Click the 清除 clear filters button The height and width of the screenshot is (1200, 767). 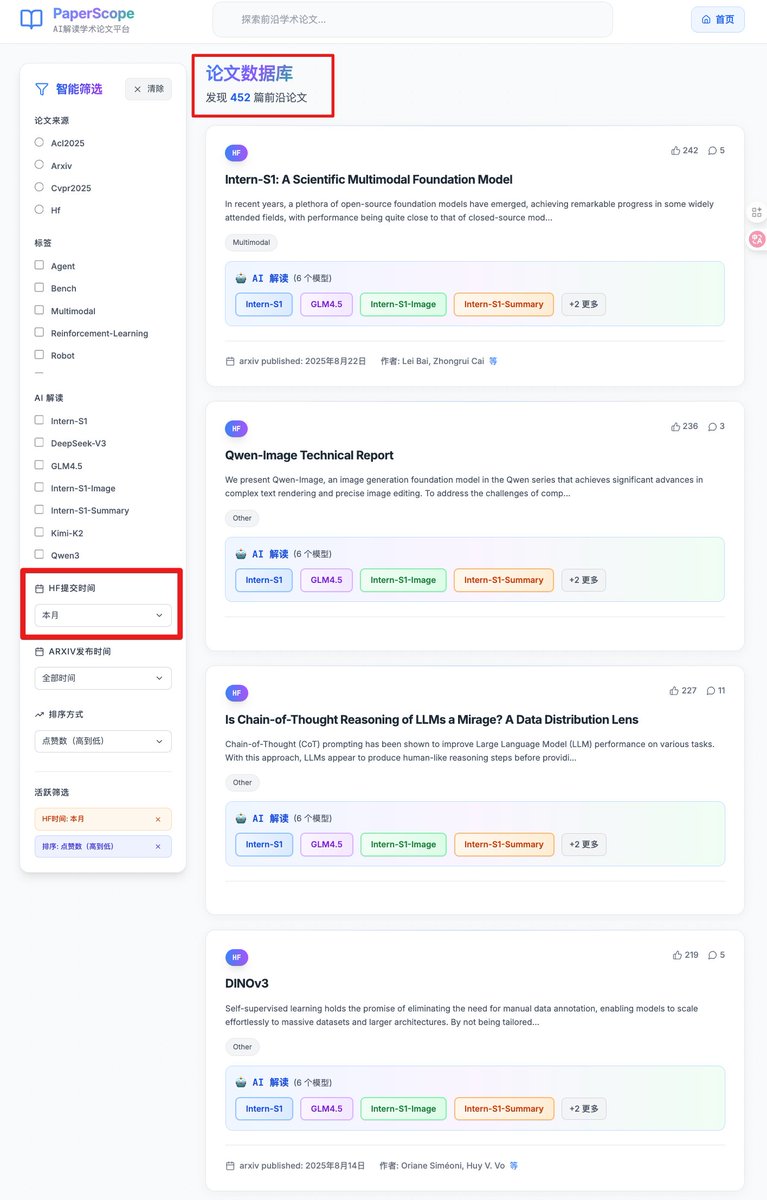[148, 89]
